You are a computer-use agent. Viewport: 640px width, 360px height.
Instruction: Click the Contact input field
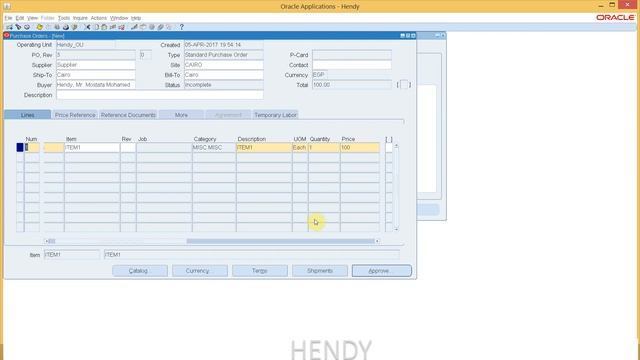pos(352,65)
